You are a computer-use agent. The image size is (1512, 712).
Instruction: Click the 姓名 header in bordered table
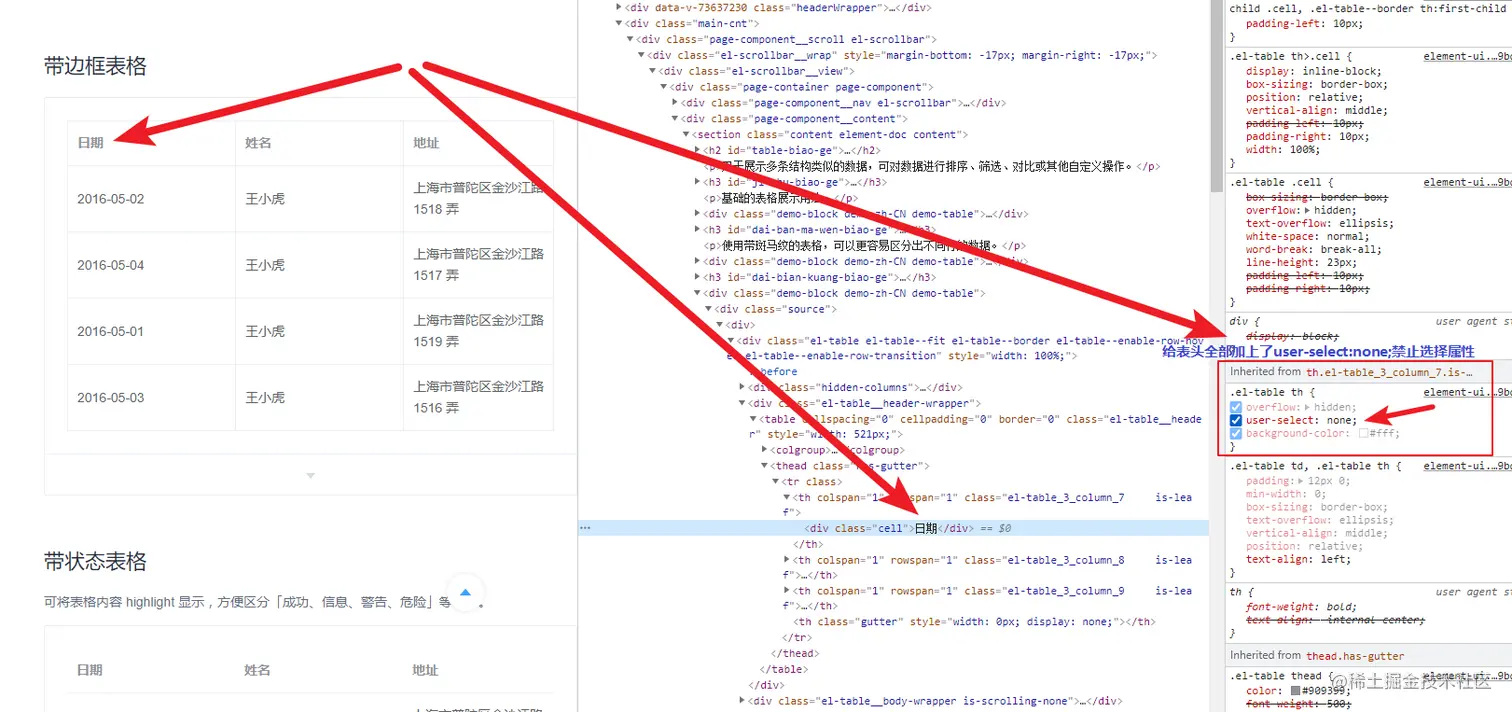tap(258, 143)
